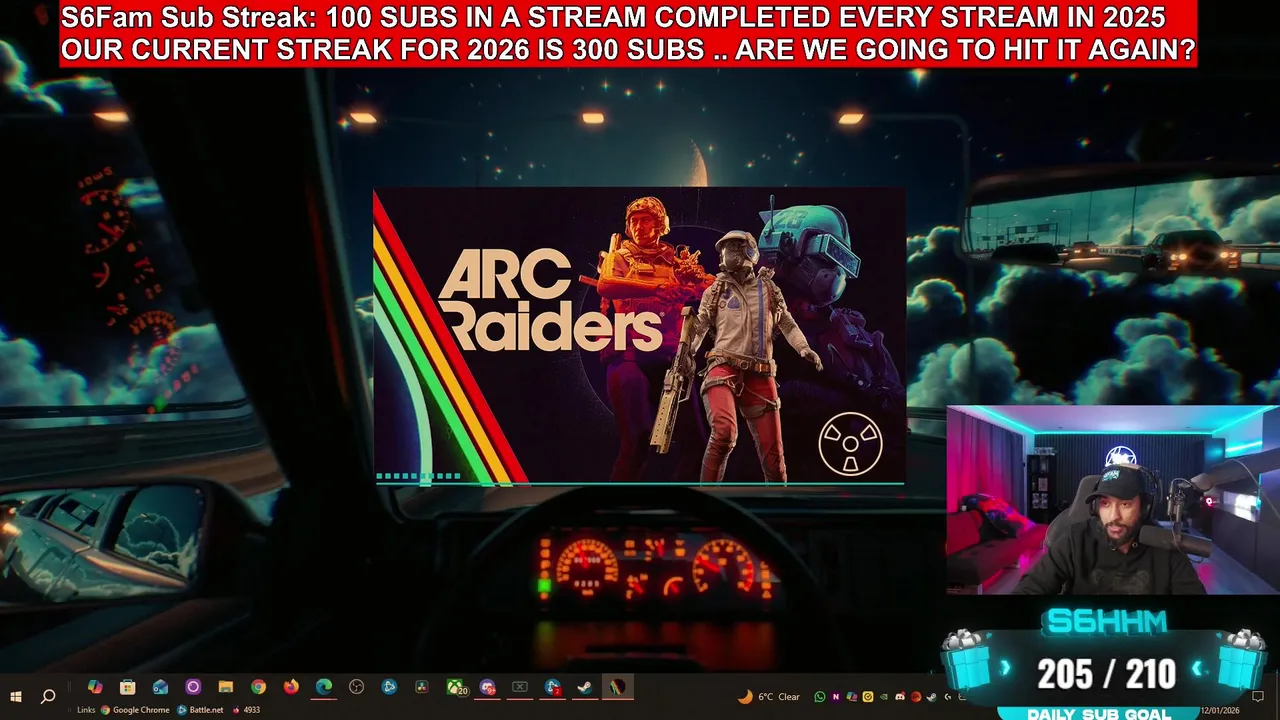Open Outlook mail from the taskbar
The image size is (1280, 720).
tap(160, 687)
